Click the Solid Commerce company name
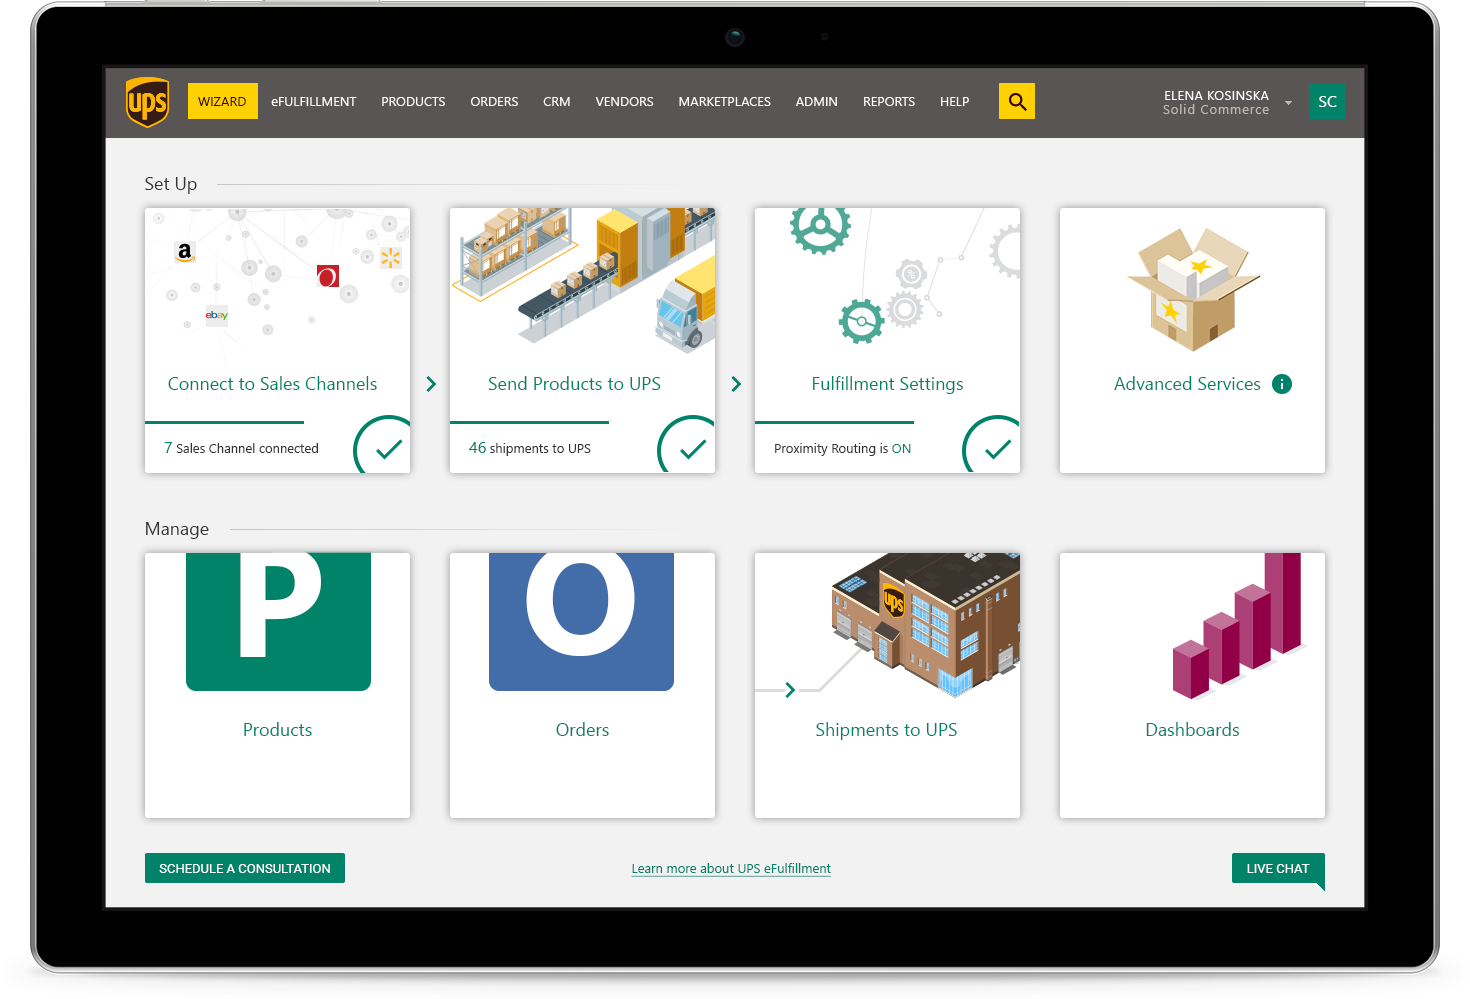The image size is (1470, 999). [x=1216, y=110]
